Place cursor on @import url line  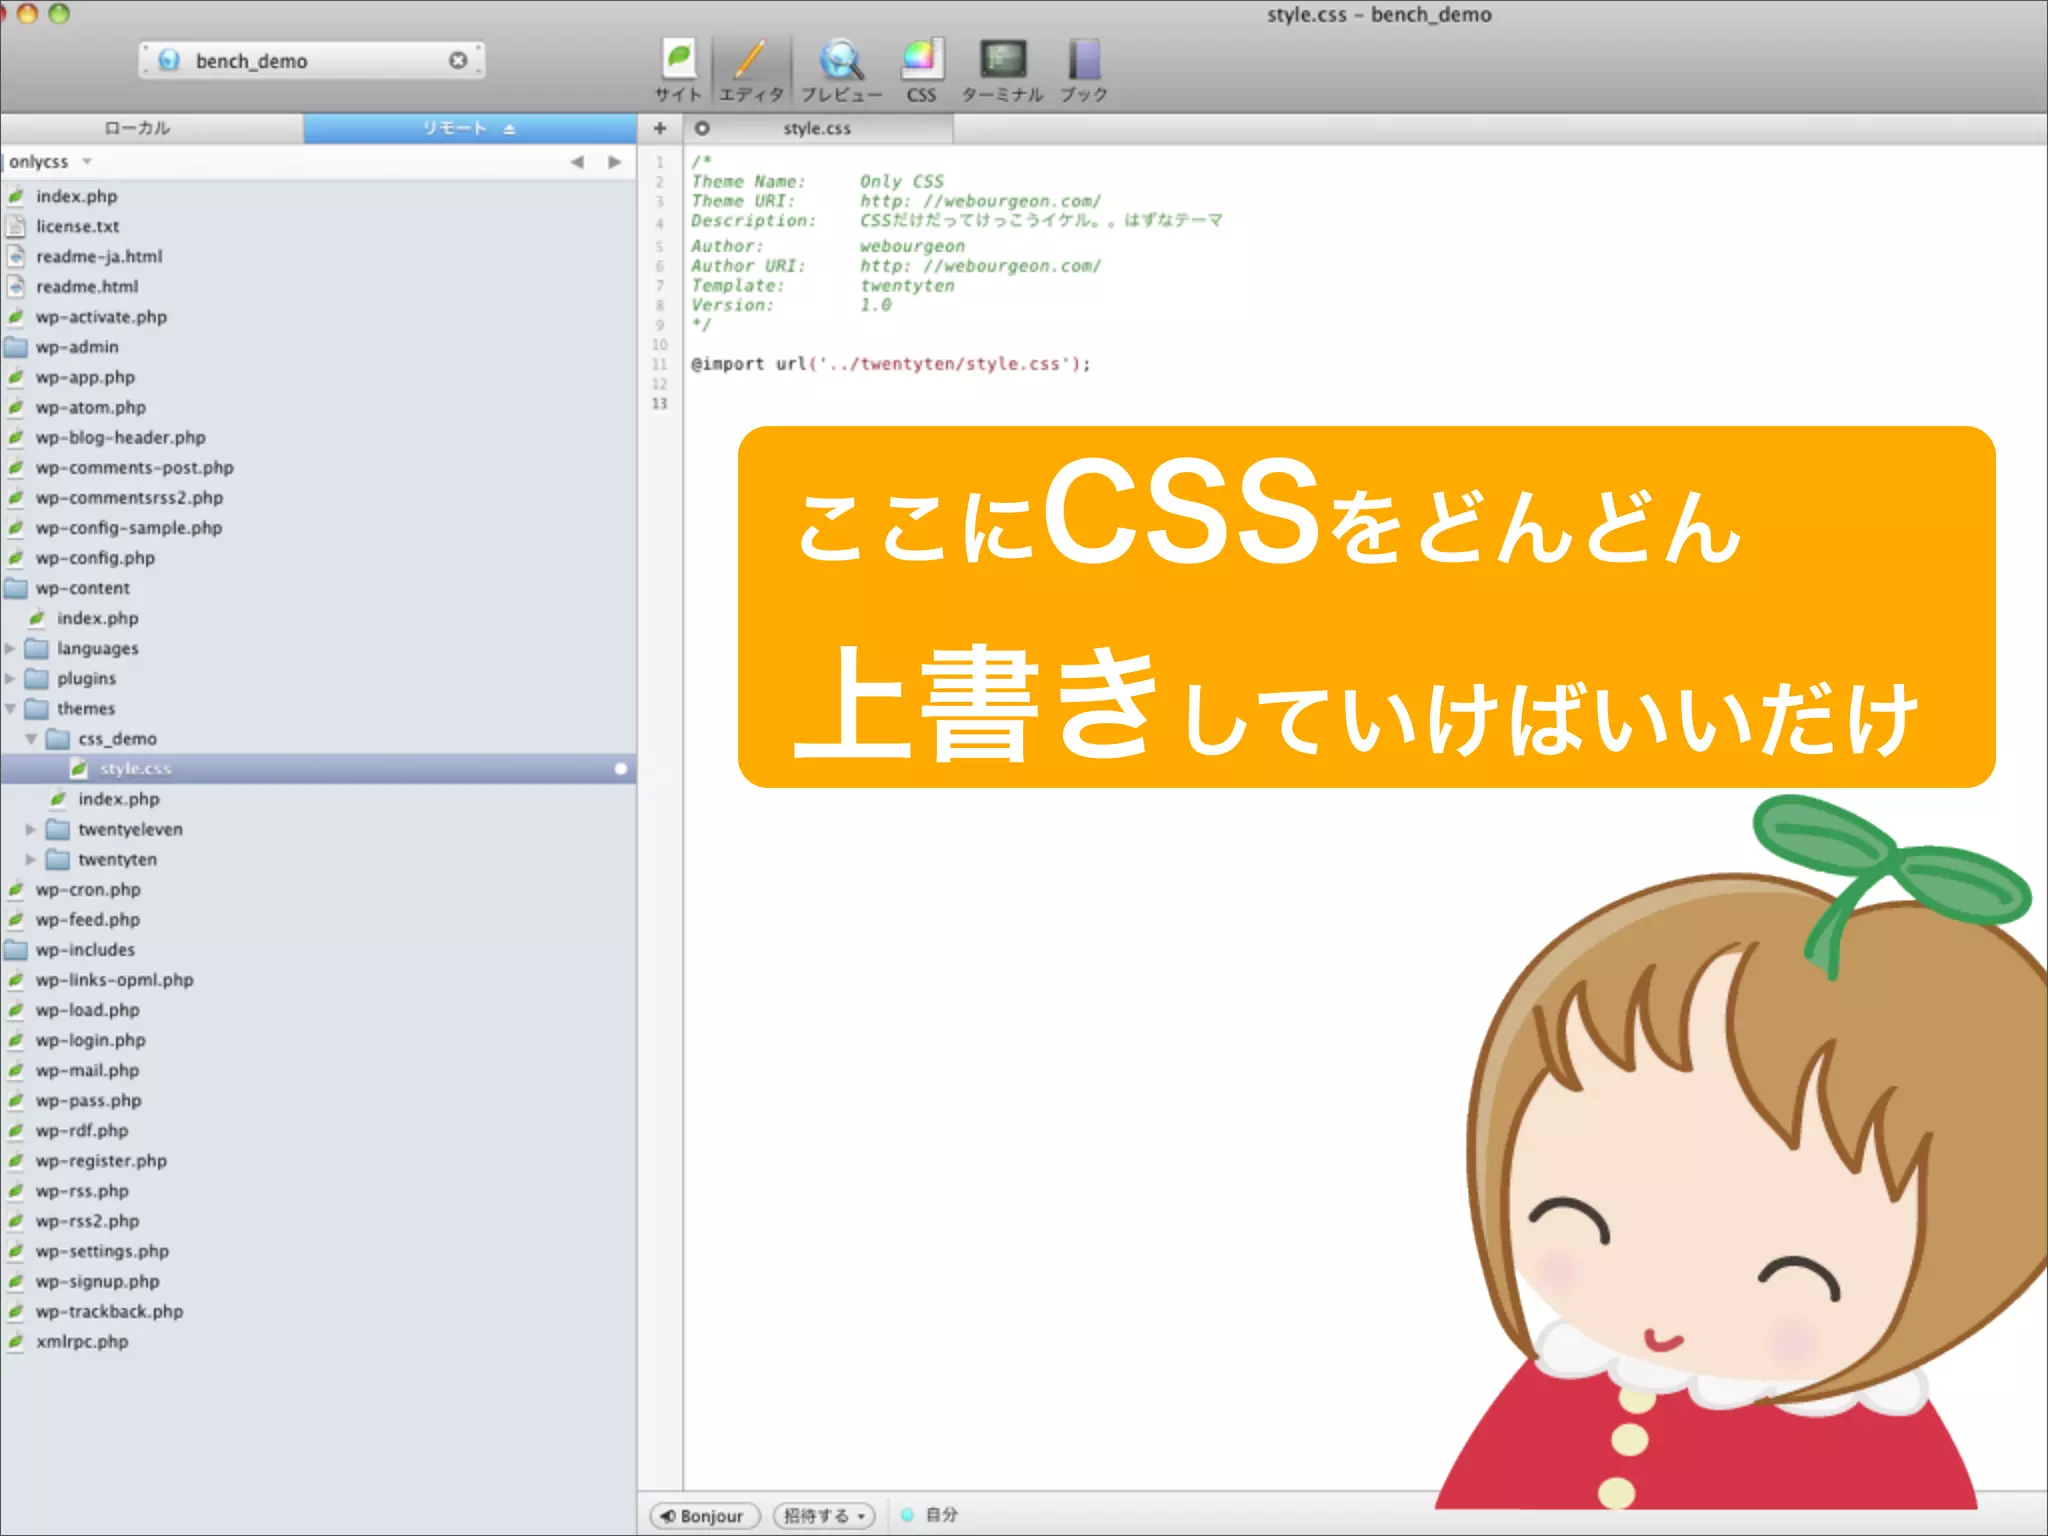(891, 364)
